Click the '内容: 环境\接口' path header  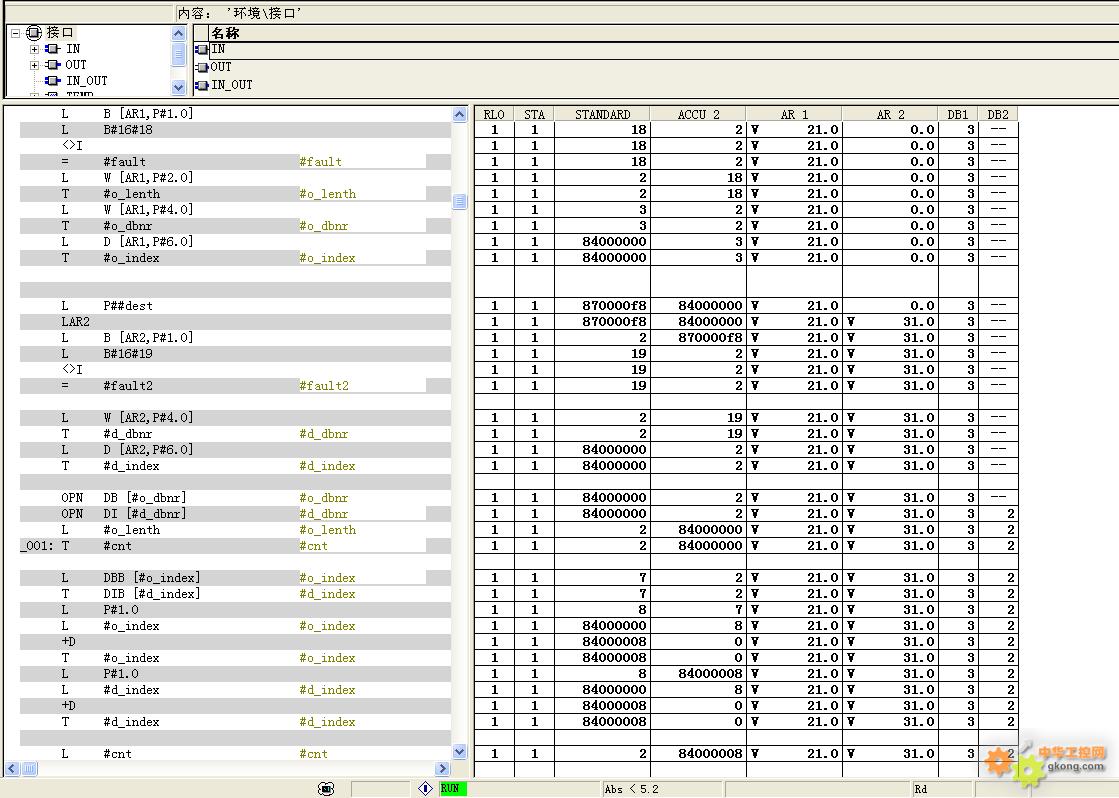(239, 13)
